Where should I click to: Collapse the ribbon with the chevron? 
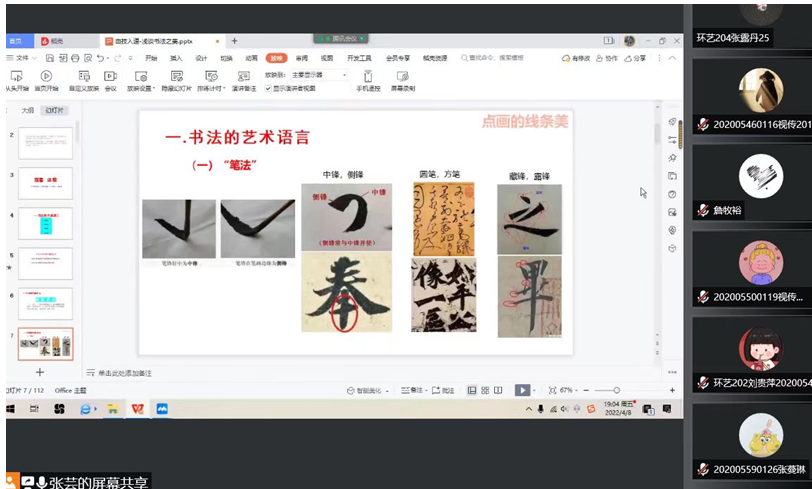[672, 58]
